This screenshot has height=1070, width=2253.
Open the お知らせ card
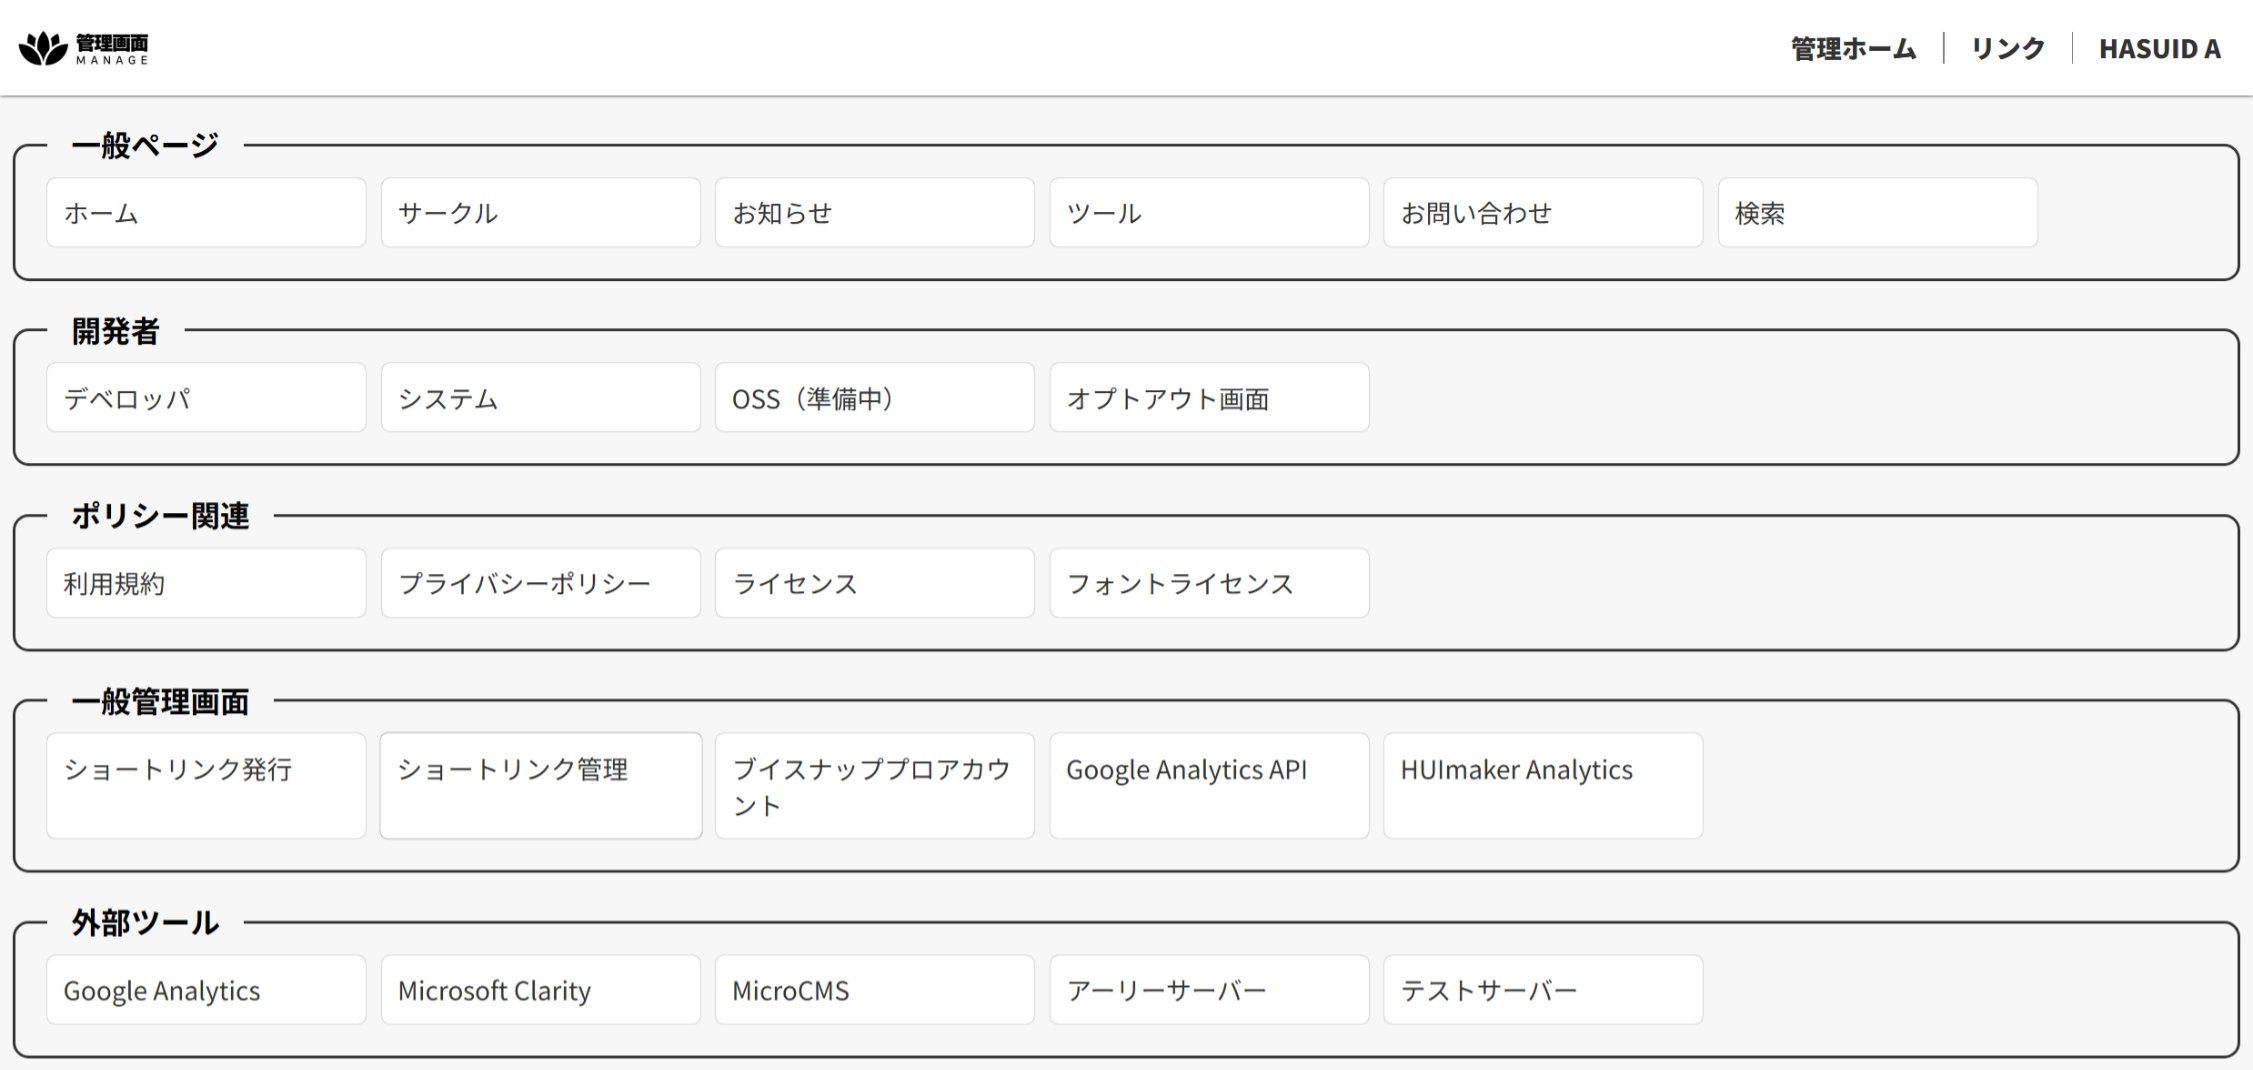pos(874,213)
